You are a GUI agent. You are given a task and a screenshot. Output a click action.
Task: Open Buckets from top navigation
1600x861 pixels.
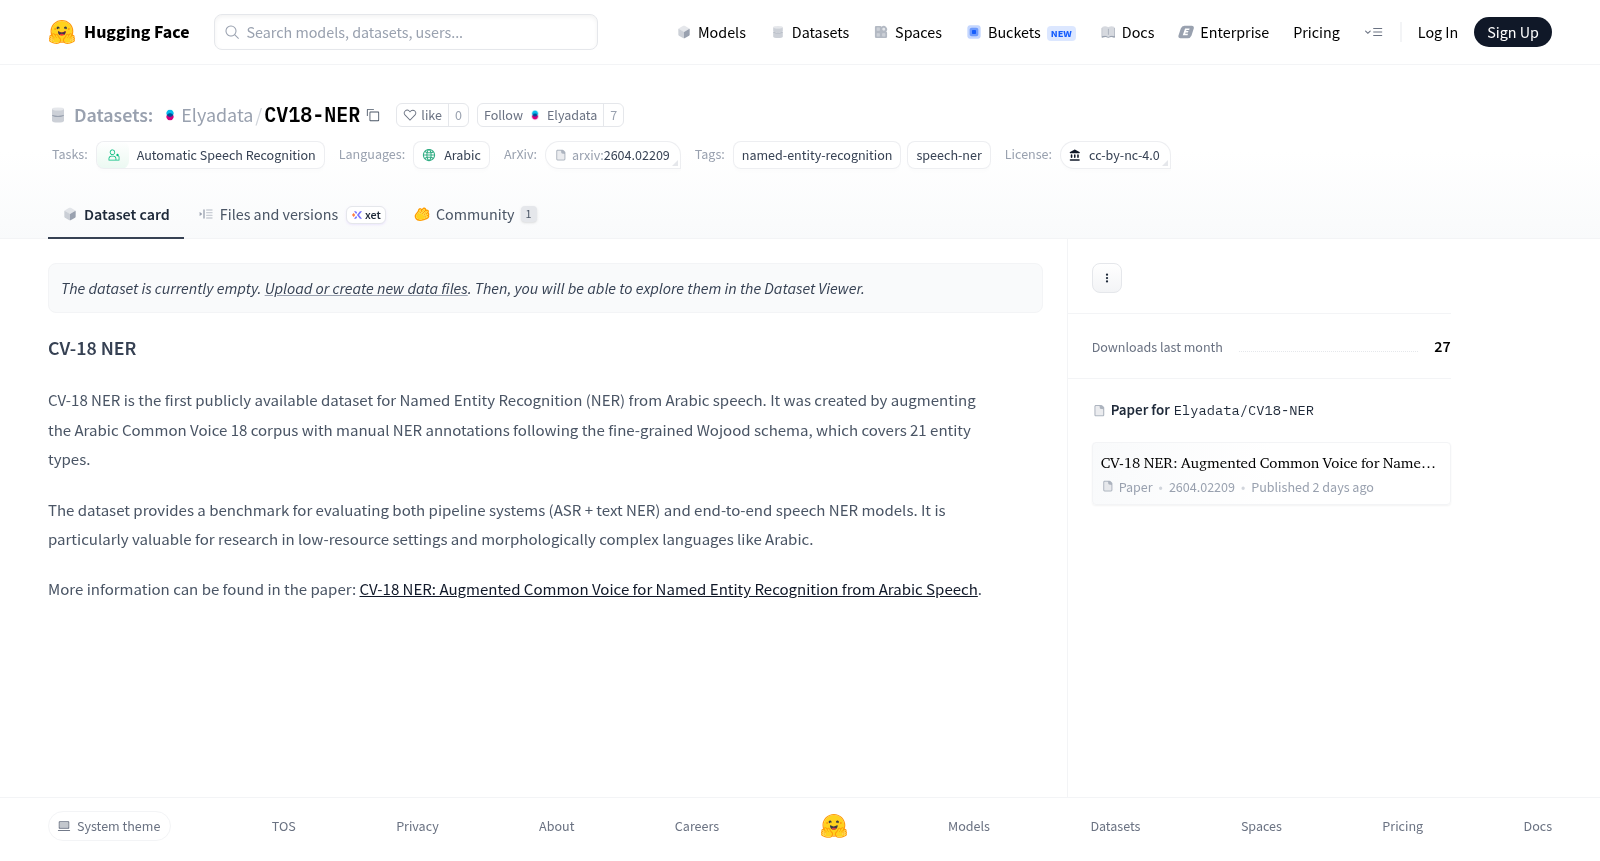[x=1021, y=32]
